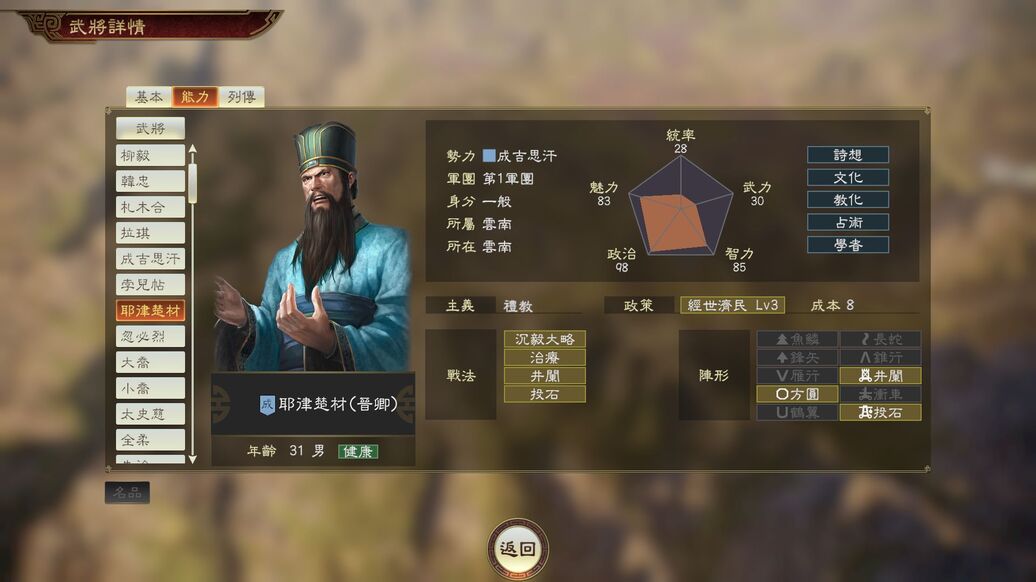Select officer 忽必烈 in the list

[x=150, y=336]
